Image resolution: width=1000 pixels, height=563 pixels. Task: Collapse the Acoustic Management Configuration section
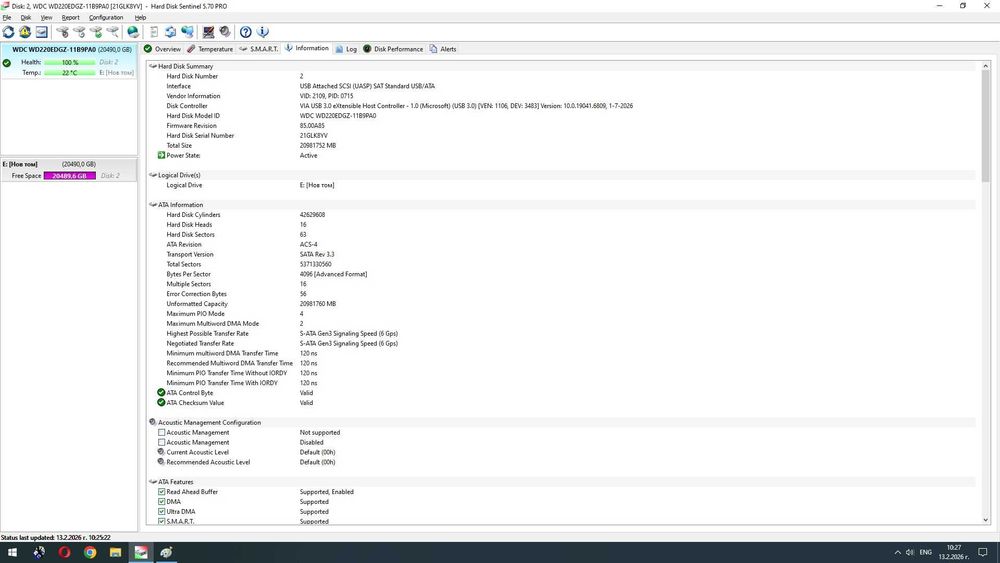153,422
